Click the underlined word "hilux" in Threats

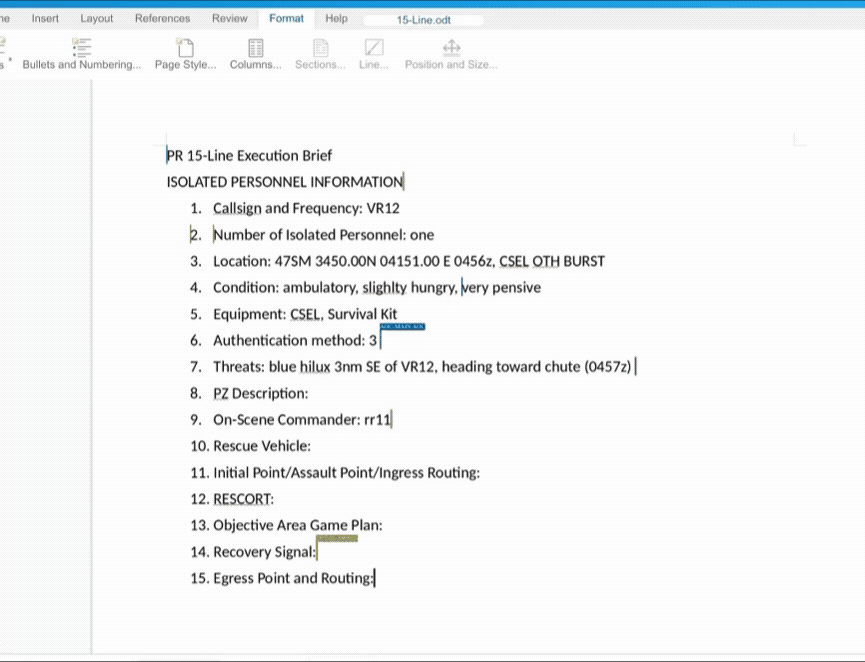pyautogui.click(x=309, y=367)
